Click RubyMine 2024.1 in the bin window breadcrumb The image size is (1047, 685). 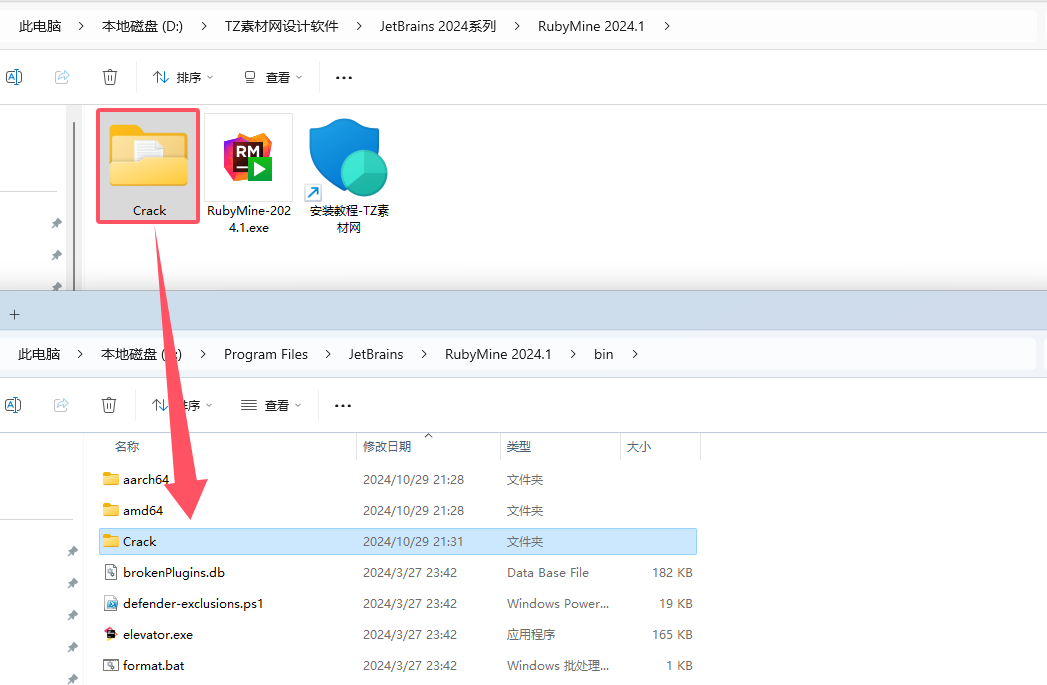pyautogui.click(x=498, y=354)
